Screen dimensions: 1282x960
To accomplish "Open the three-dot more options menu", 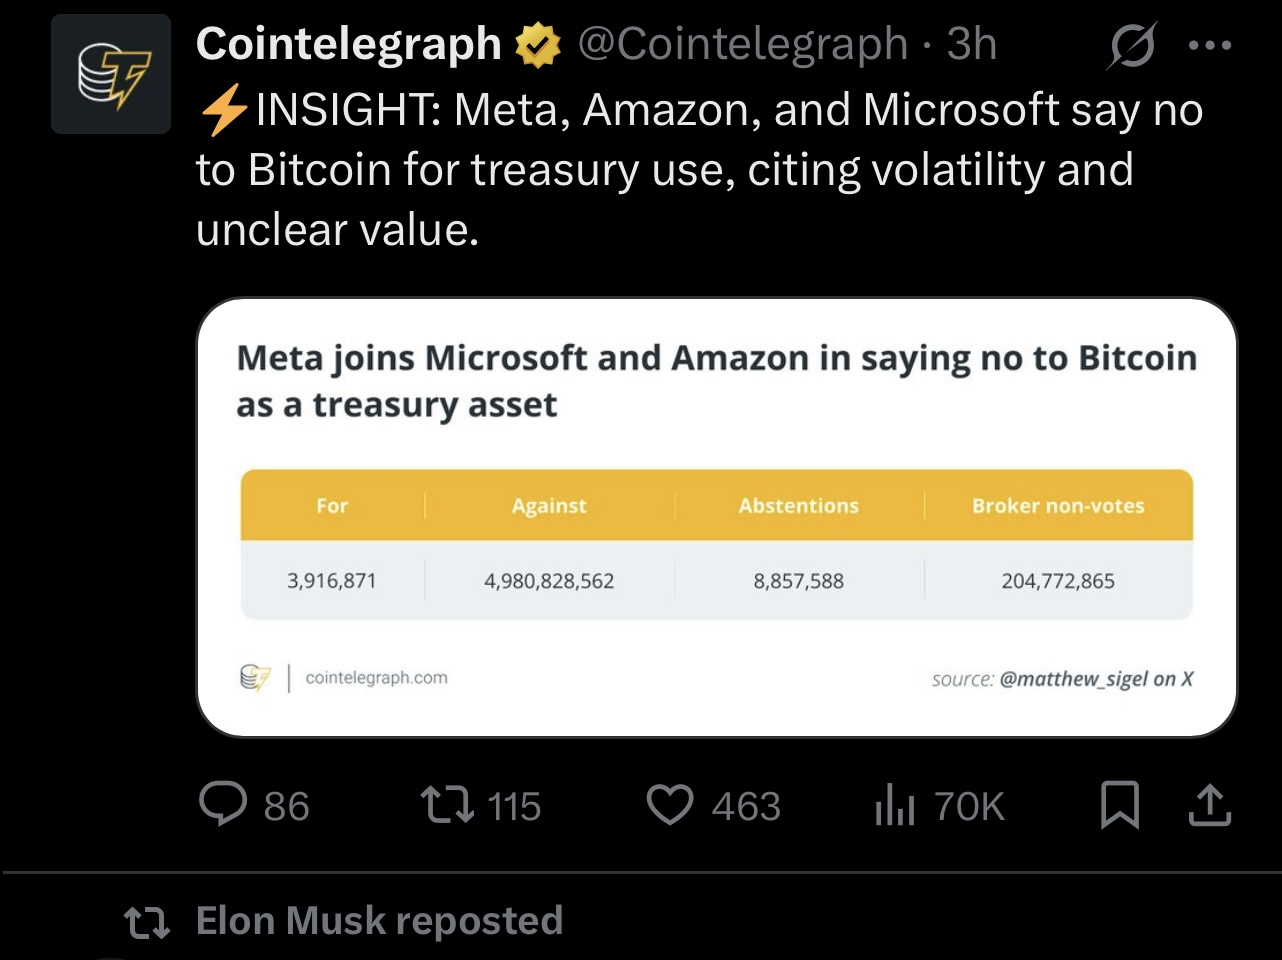I will (1210, 45).
